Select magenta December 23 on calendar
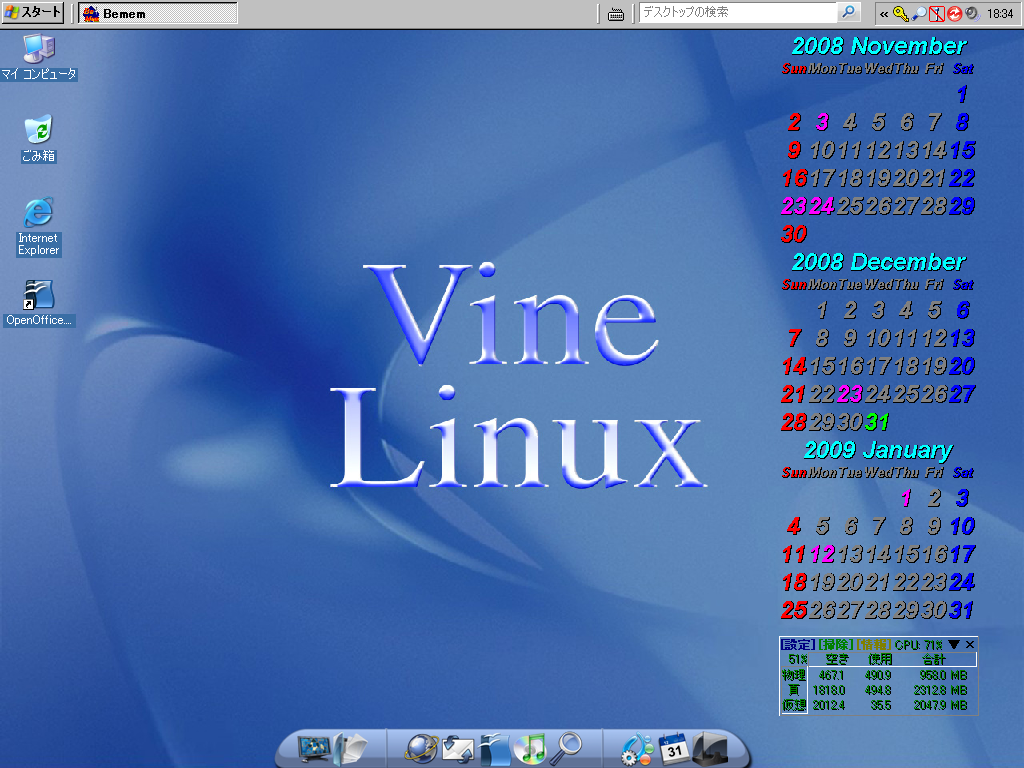The height and width of the screenshot is (768, 1024). (850, 394)
